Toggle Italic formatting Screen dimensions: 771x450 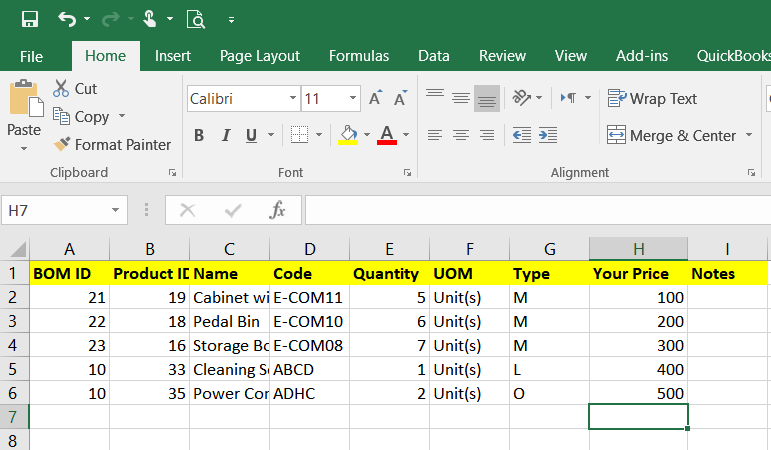point(225,135)
